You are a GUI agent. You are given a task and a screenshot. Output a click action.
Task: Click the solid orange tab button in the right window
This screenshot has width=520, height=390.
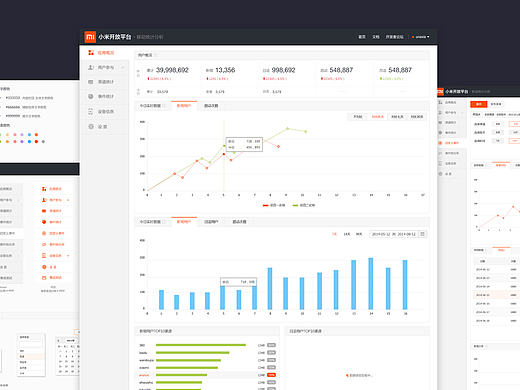pos(479,104)
